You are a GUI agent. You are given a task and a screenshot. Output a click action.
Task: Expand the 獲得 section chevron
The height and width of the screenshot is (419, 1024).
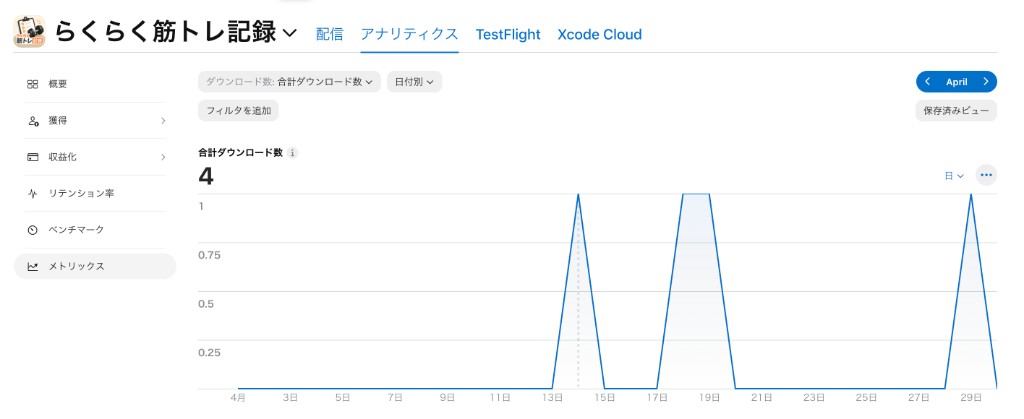pyautogui.click(x=163, y=121)
